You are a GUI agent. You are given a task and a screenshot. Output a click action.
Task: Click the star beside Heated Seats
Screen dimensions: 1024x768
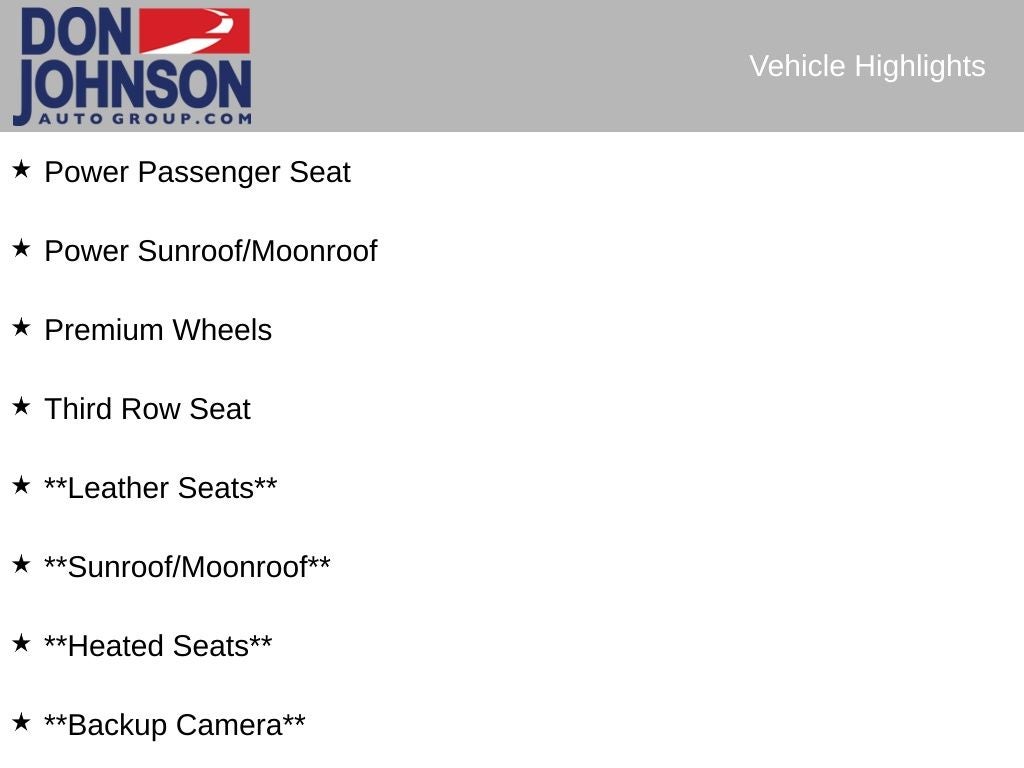tap(21, 643)
